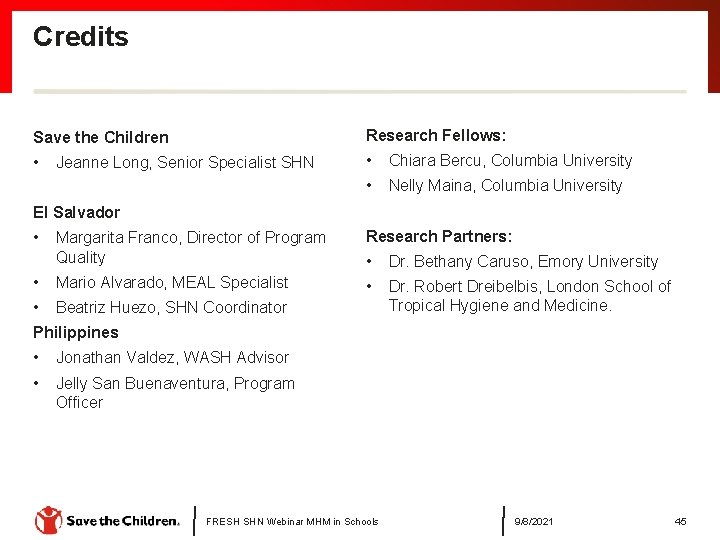Screen dimensions: 720x540
Task: Click the FRESH SHN Webinar footer text
Action: point(292,521)
